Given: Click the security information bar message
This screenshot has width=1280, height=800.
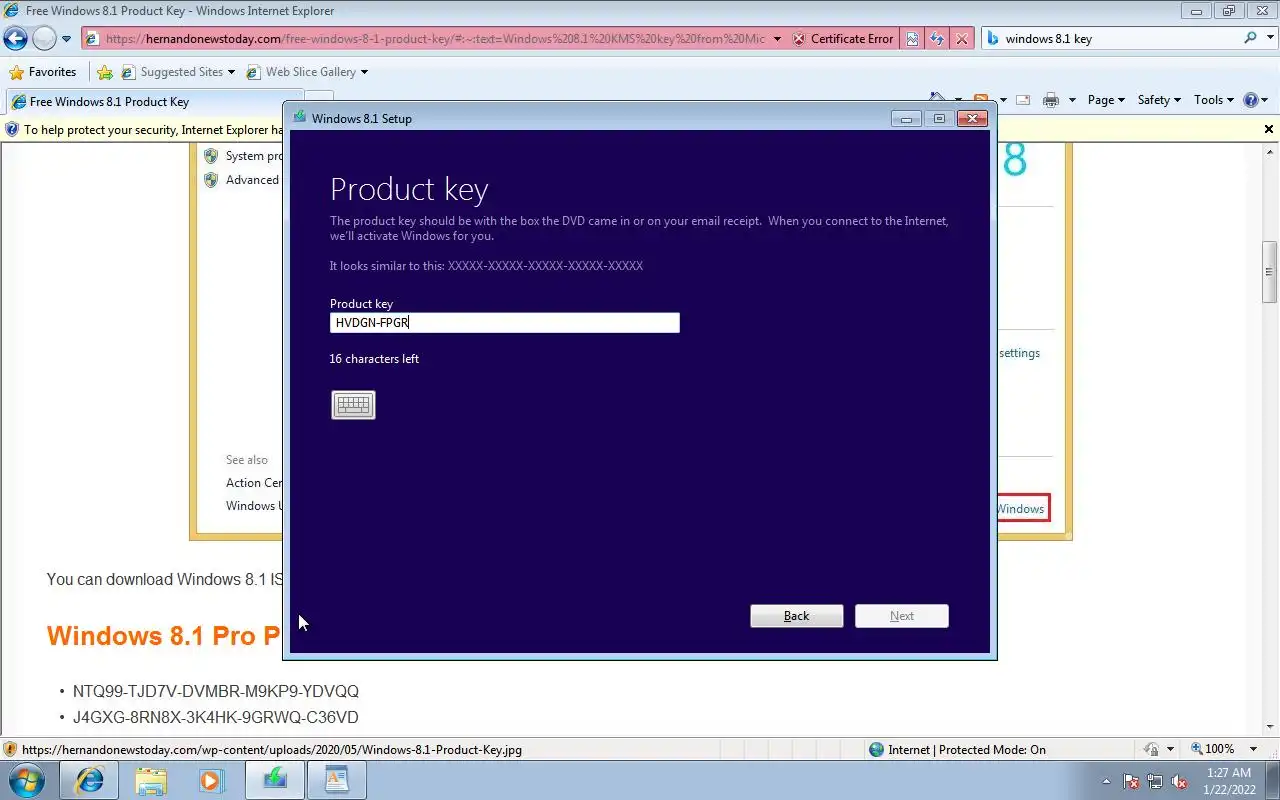Looking at the screenshot, I should pos(153,130).
